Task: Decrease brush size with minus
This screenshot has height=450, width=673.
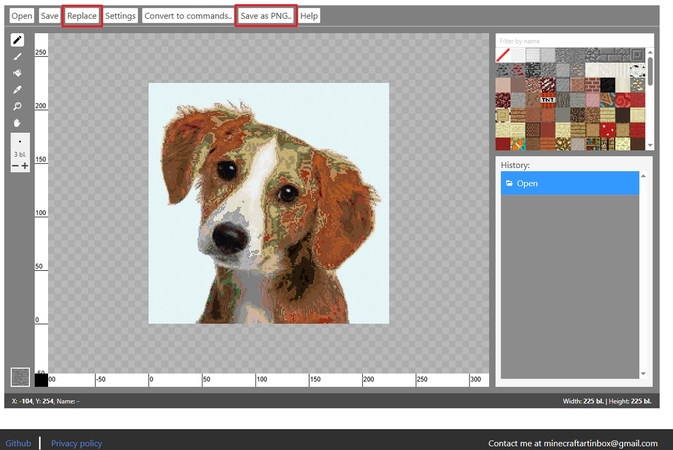Action: tap(15, 166)
